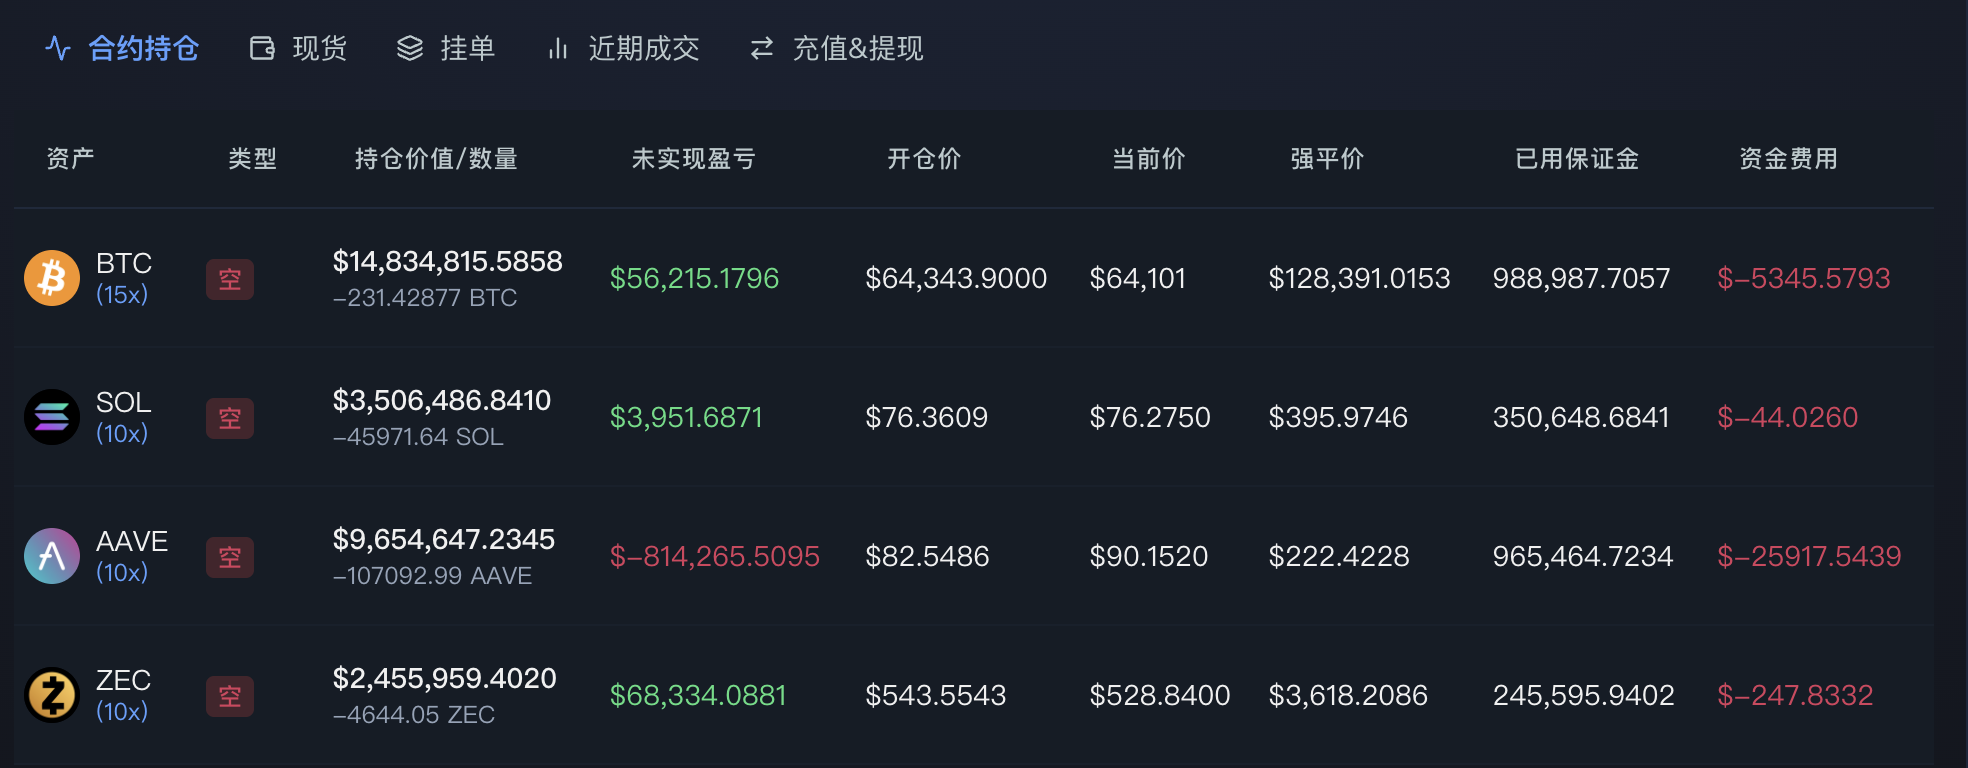The image size is (1968, 768).
Task: Click the Zcash coin icon
Action: (x=52, y=695)
